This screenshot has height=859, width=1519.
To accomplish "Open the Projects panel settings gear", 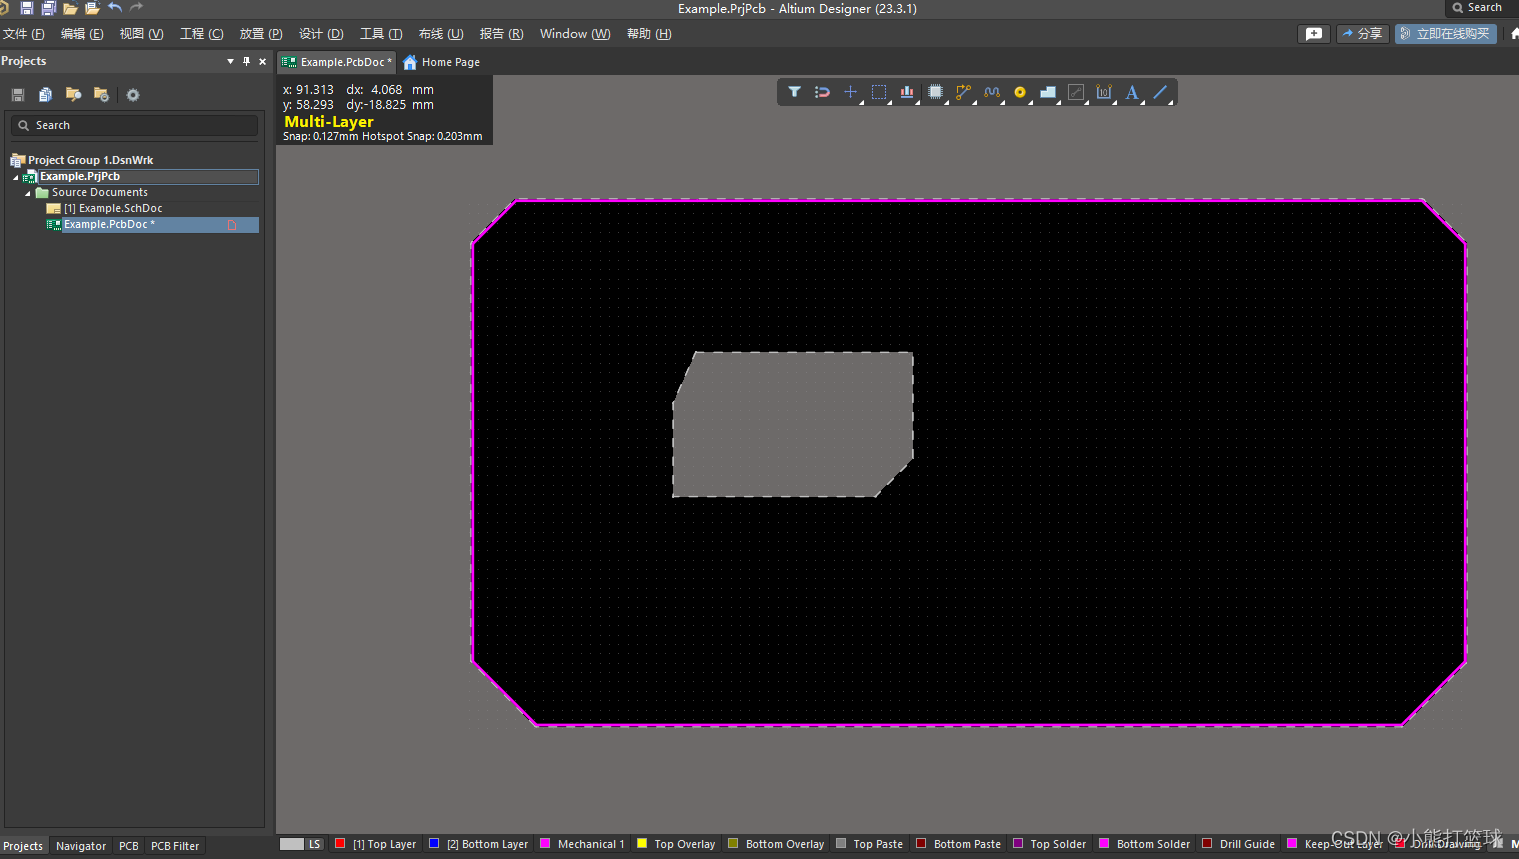I will coord(133,94).
